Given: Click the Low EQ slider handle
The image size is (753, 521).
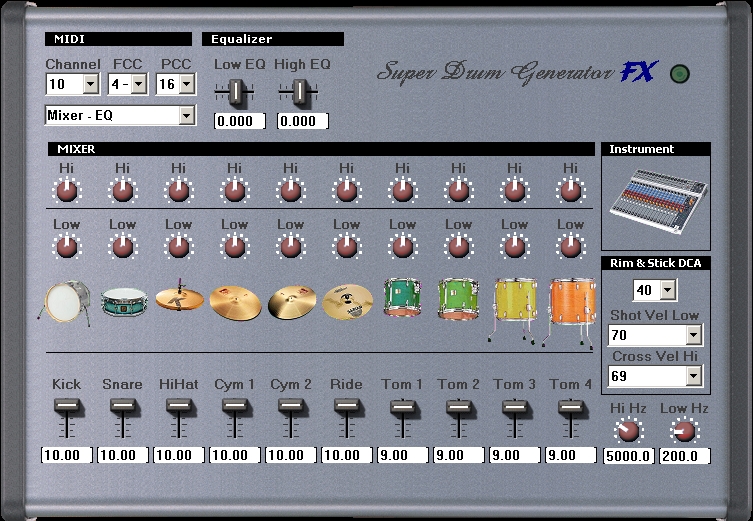Looking at the screenshot, I should pyautogui.click(x=235, y=91).
